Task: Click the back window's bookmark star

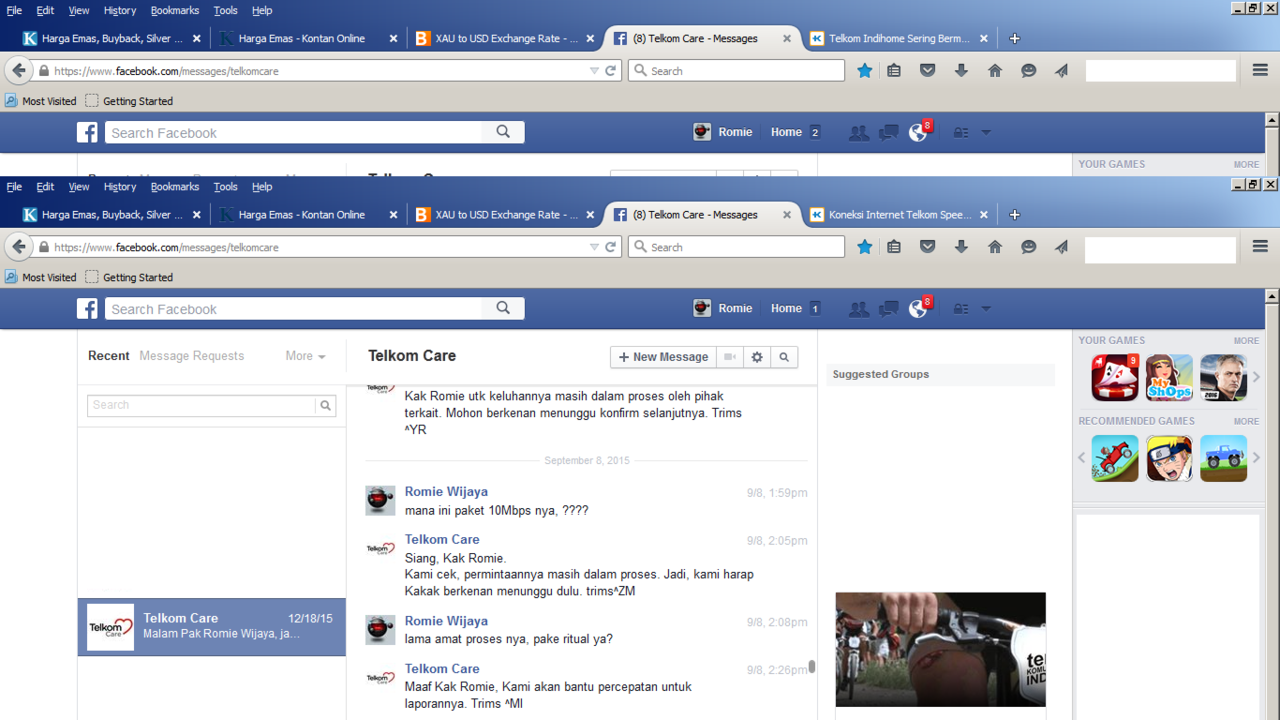Action: tap(865, 71)
